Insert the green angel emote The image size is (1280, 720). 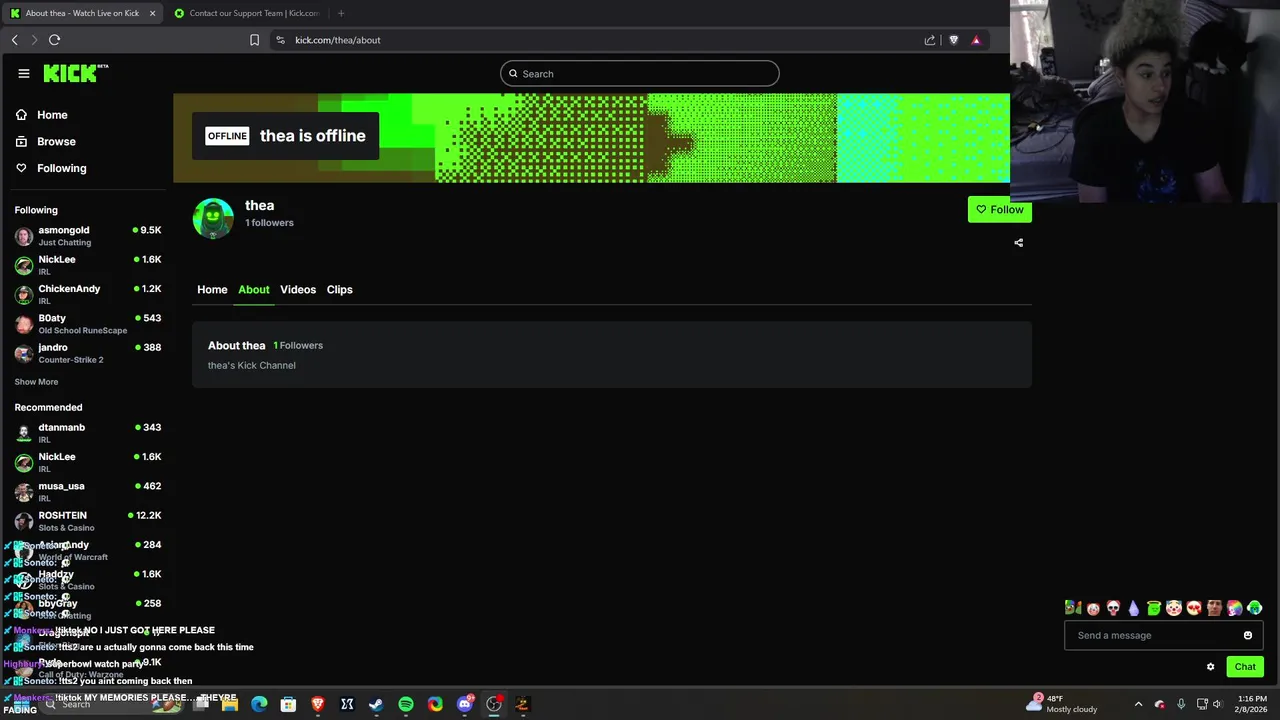1153,608
